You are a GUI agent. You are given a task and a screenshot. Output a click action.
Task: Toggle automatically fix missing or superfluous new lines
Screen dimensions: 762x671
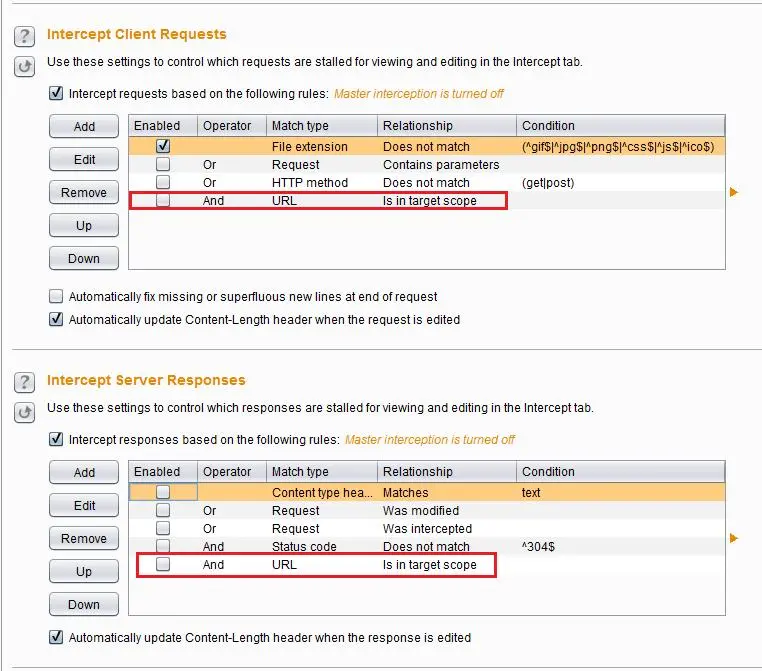click(x=56, y=296)
